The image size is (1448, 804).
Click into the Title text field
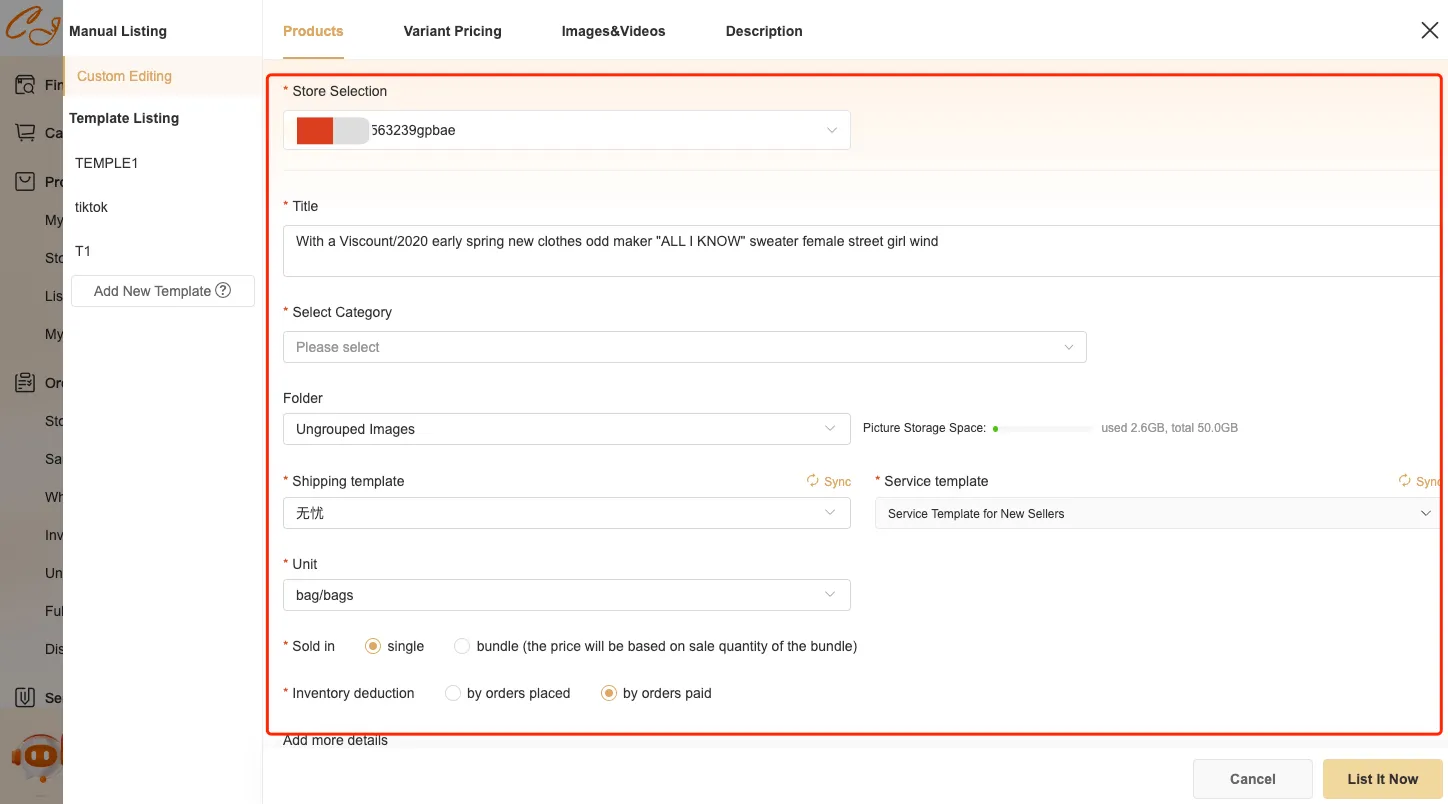[860, 251]
